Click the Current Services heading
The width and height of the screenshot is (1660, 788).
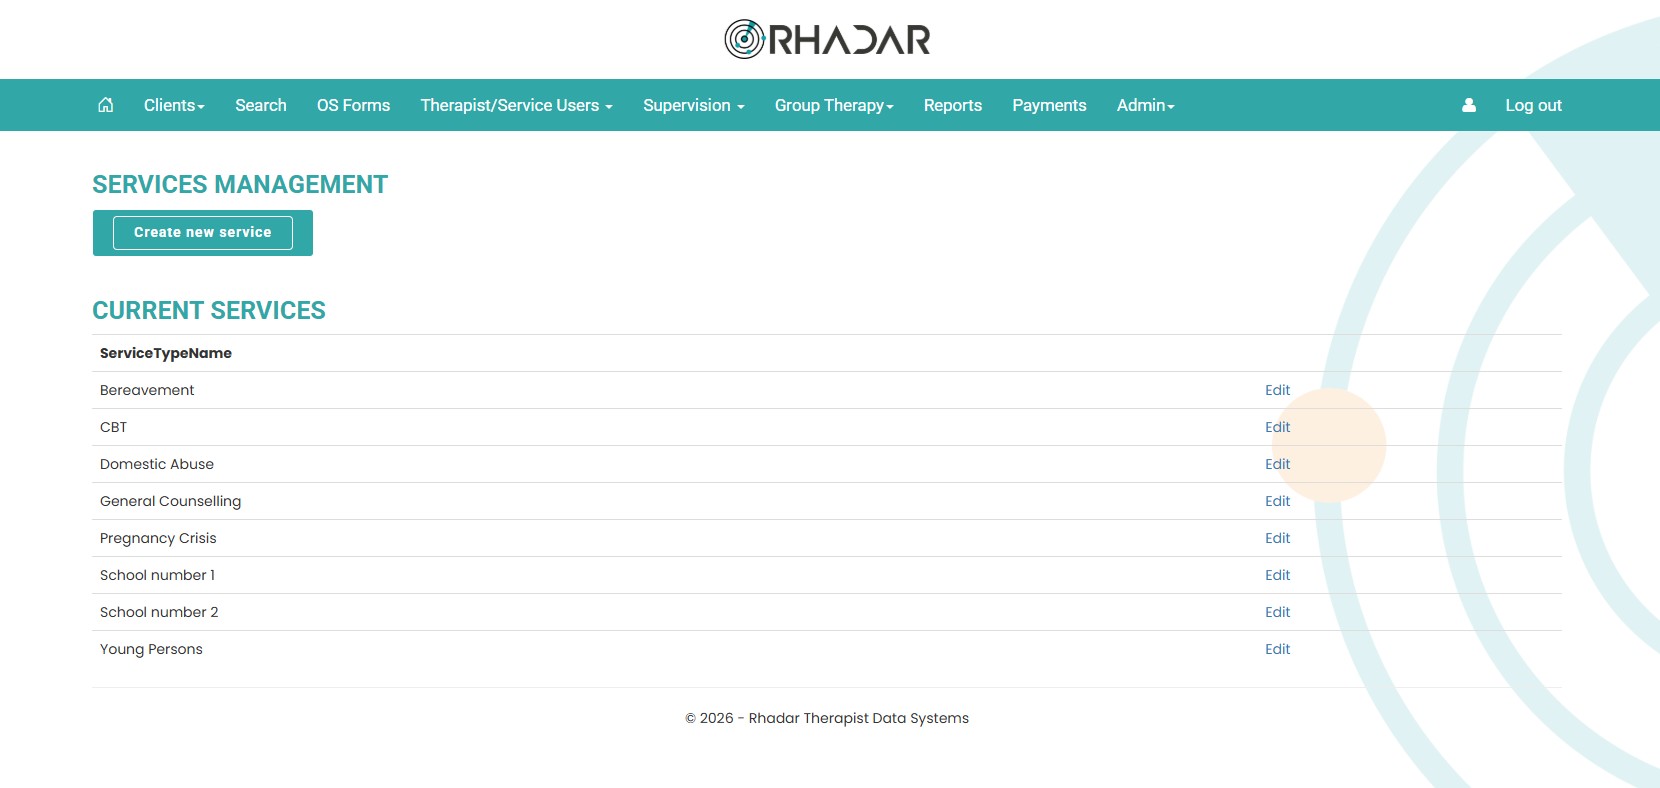point(209,311)
